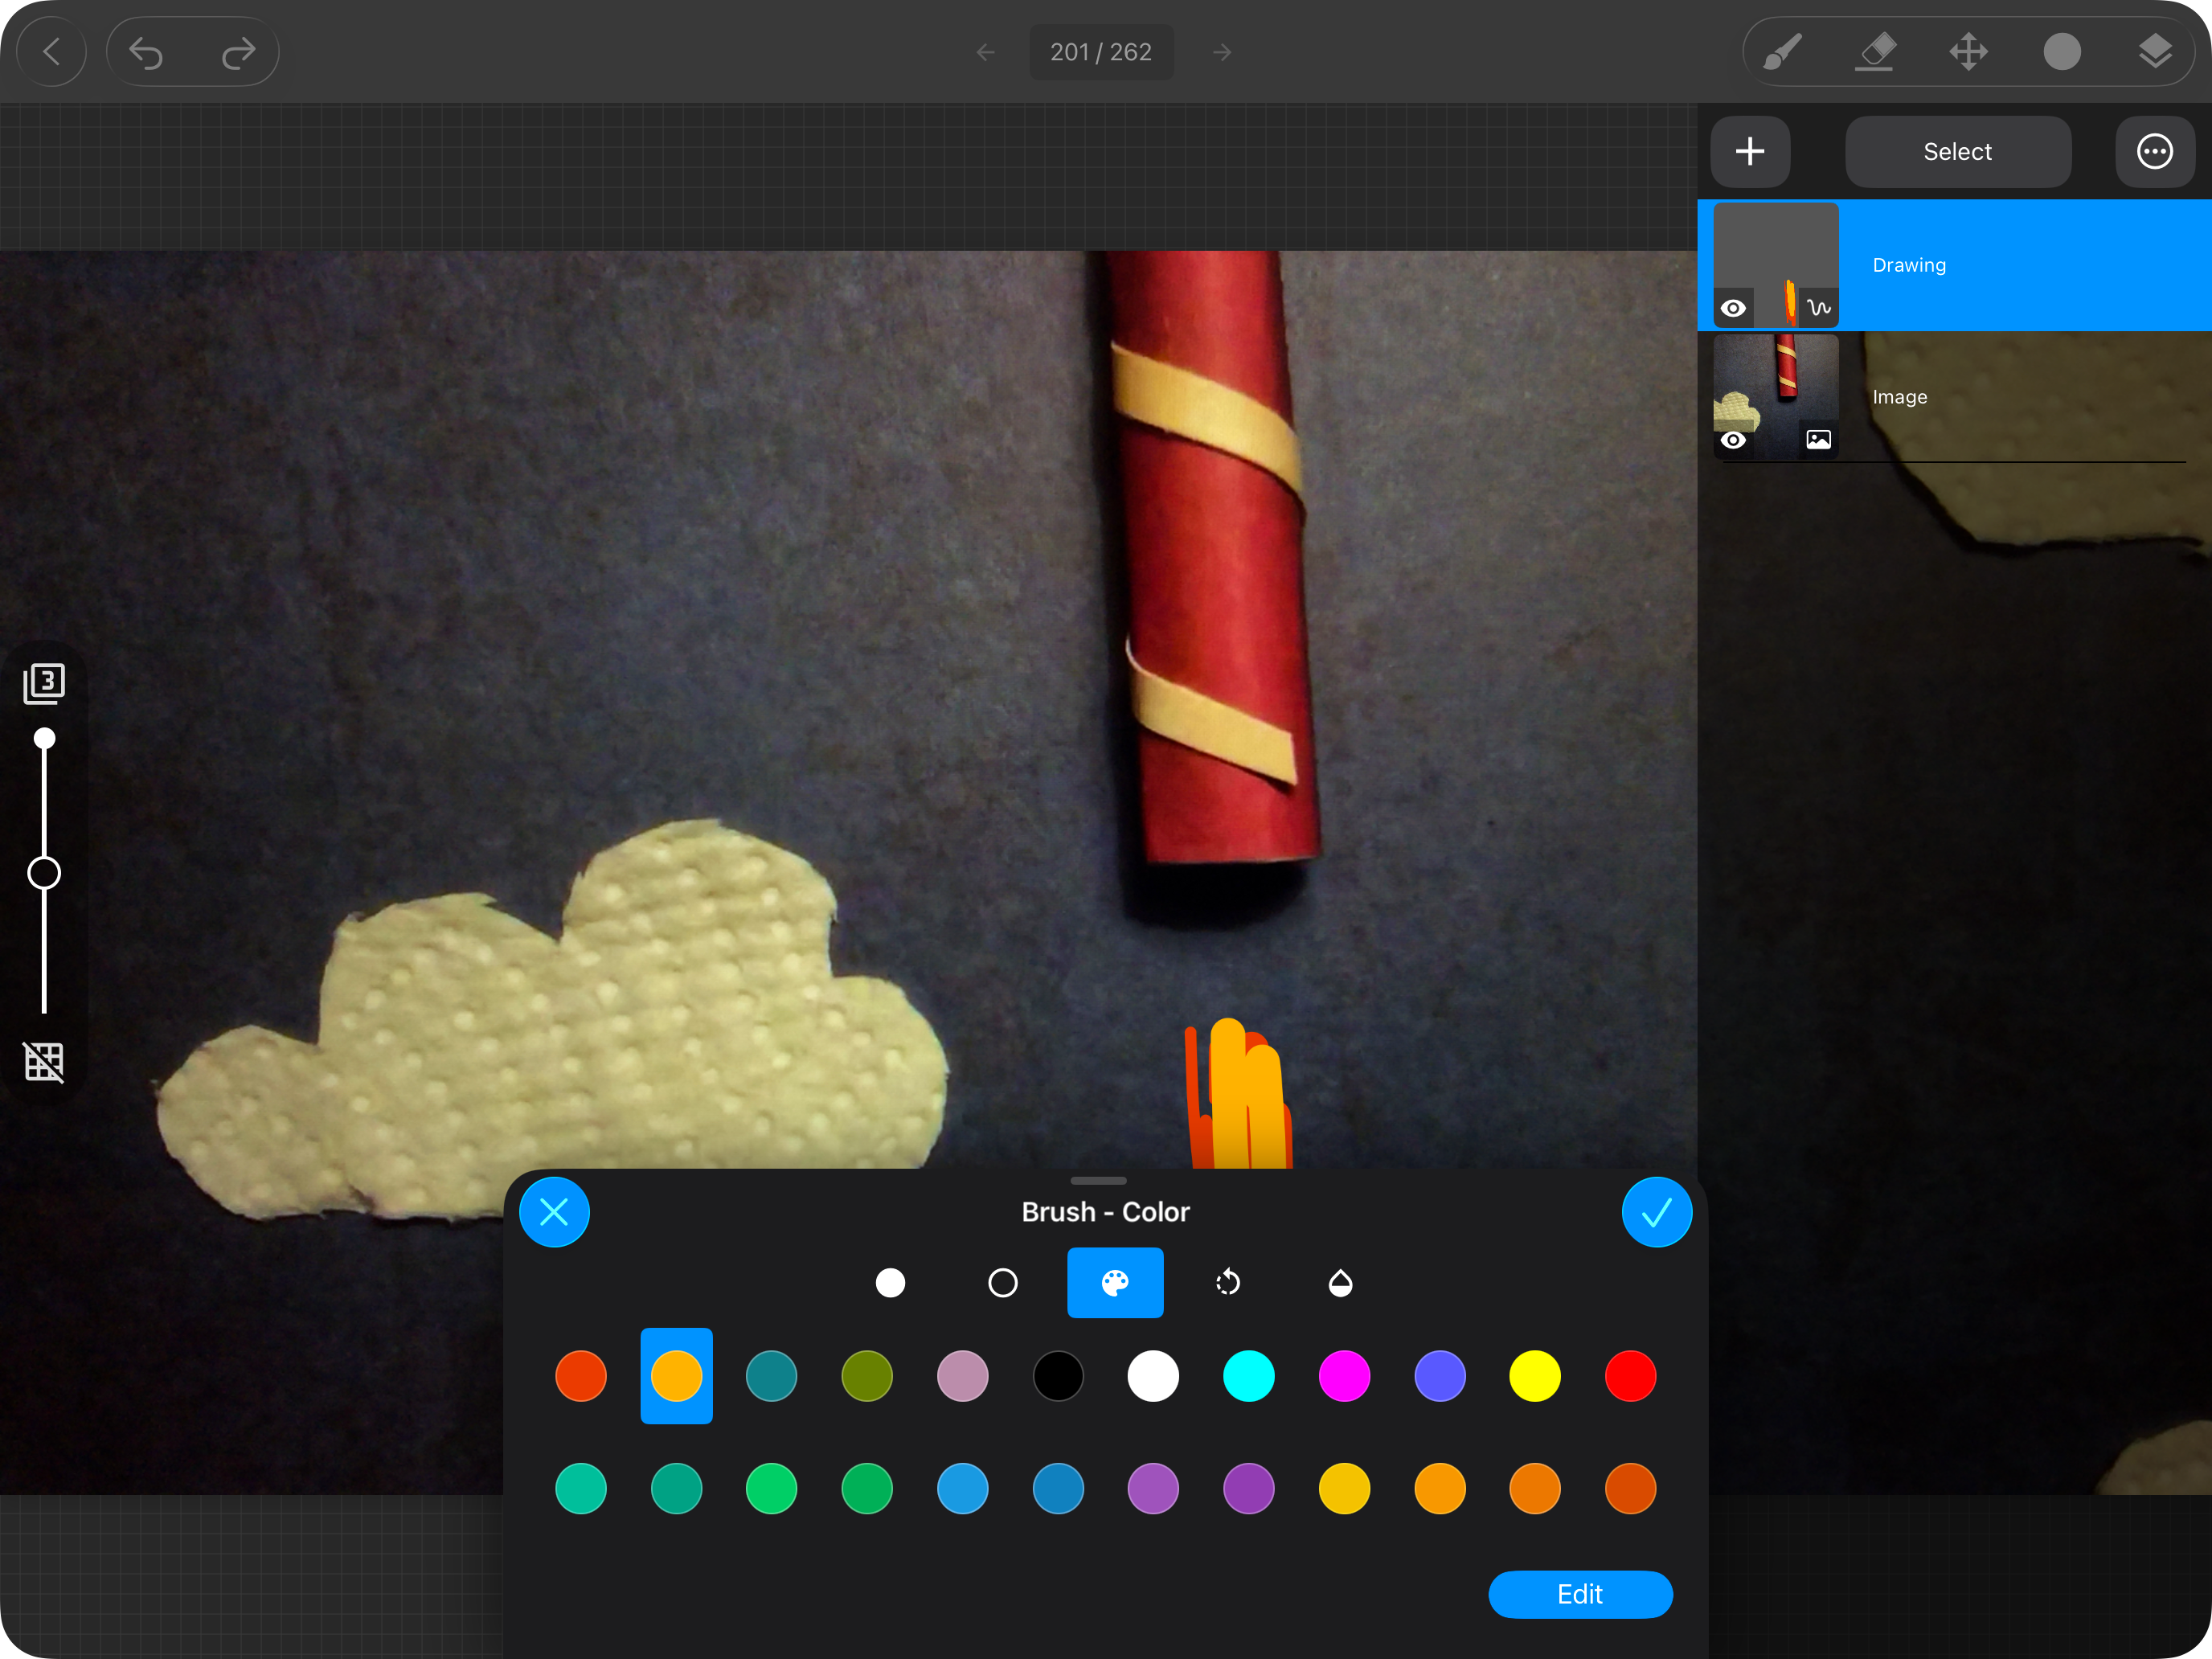Pick the burnt orange last swatch
This screenshot has height=1659, width=2212.
pyautogui.click(x=1630, y=1489)
